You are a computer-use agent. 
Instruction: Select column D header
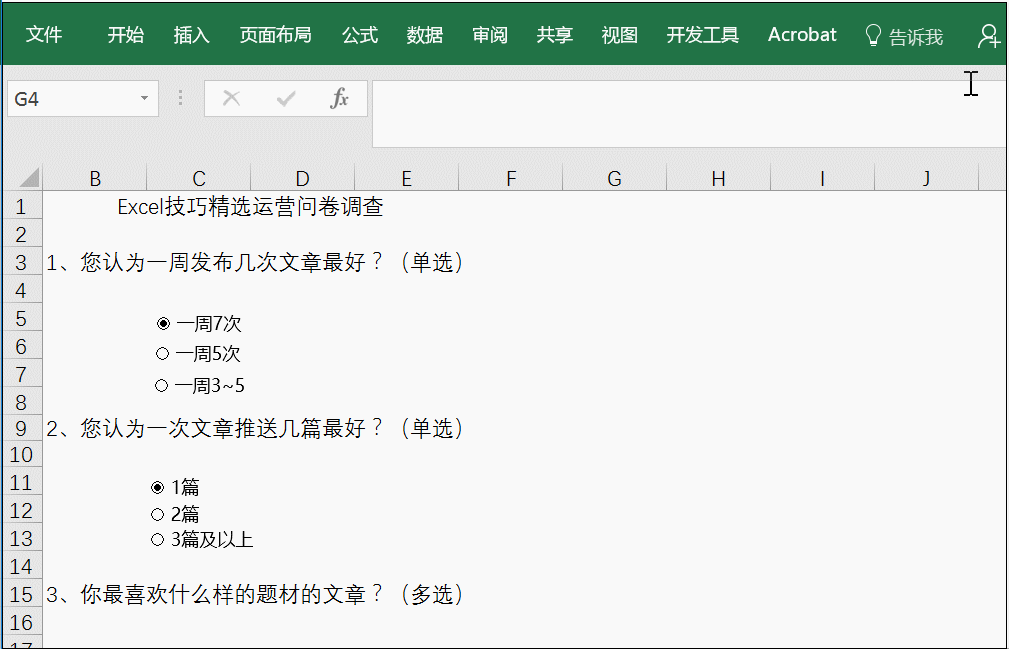(302, 178)
